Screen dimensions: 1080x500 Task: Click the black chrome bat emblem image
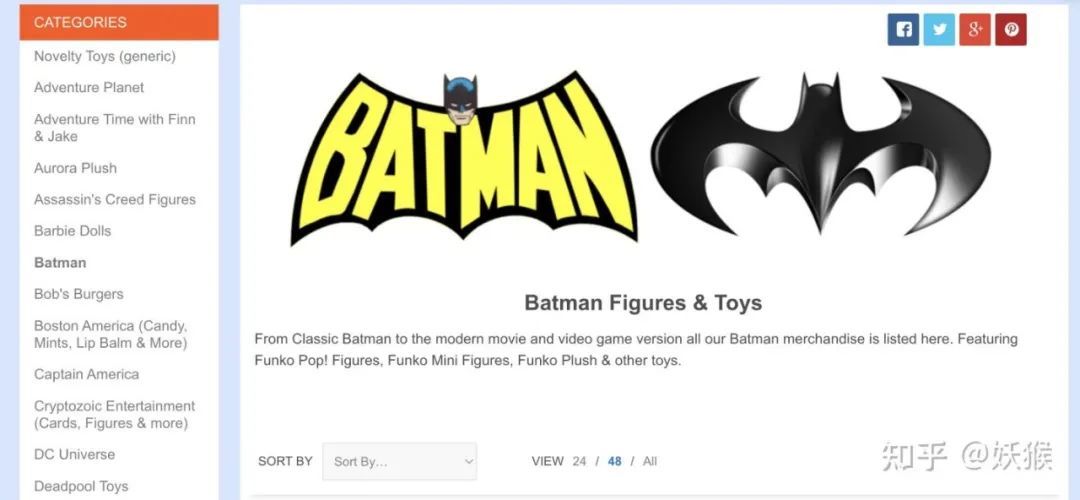tap(820, 153)
